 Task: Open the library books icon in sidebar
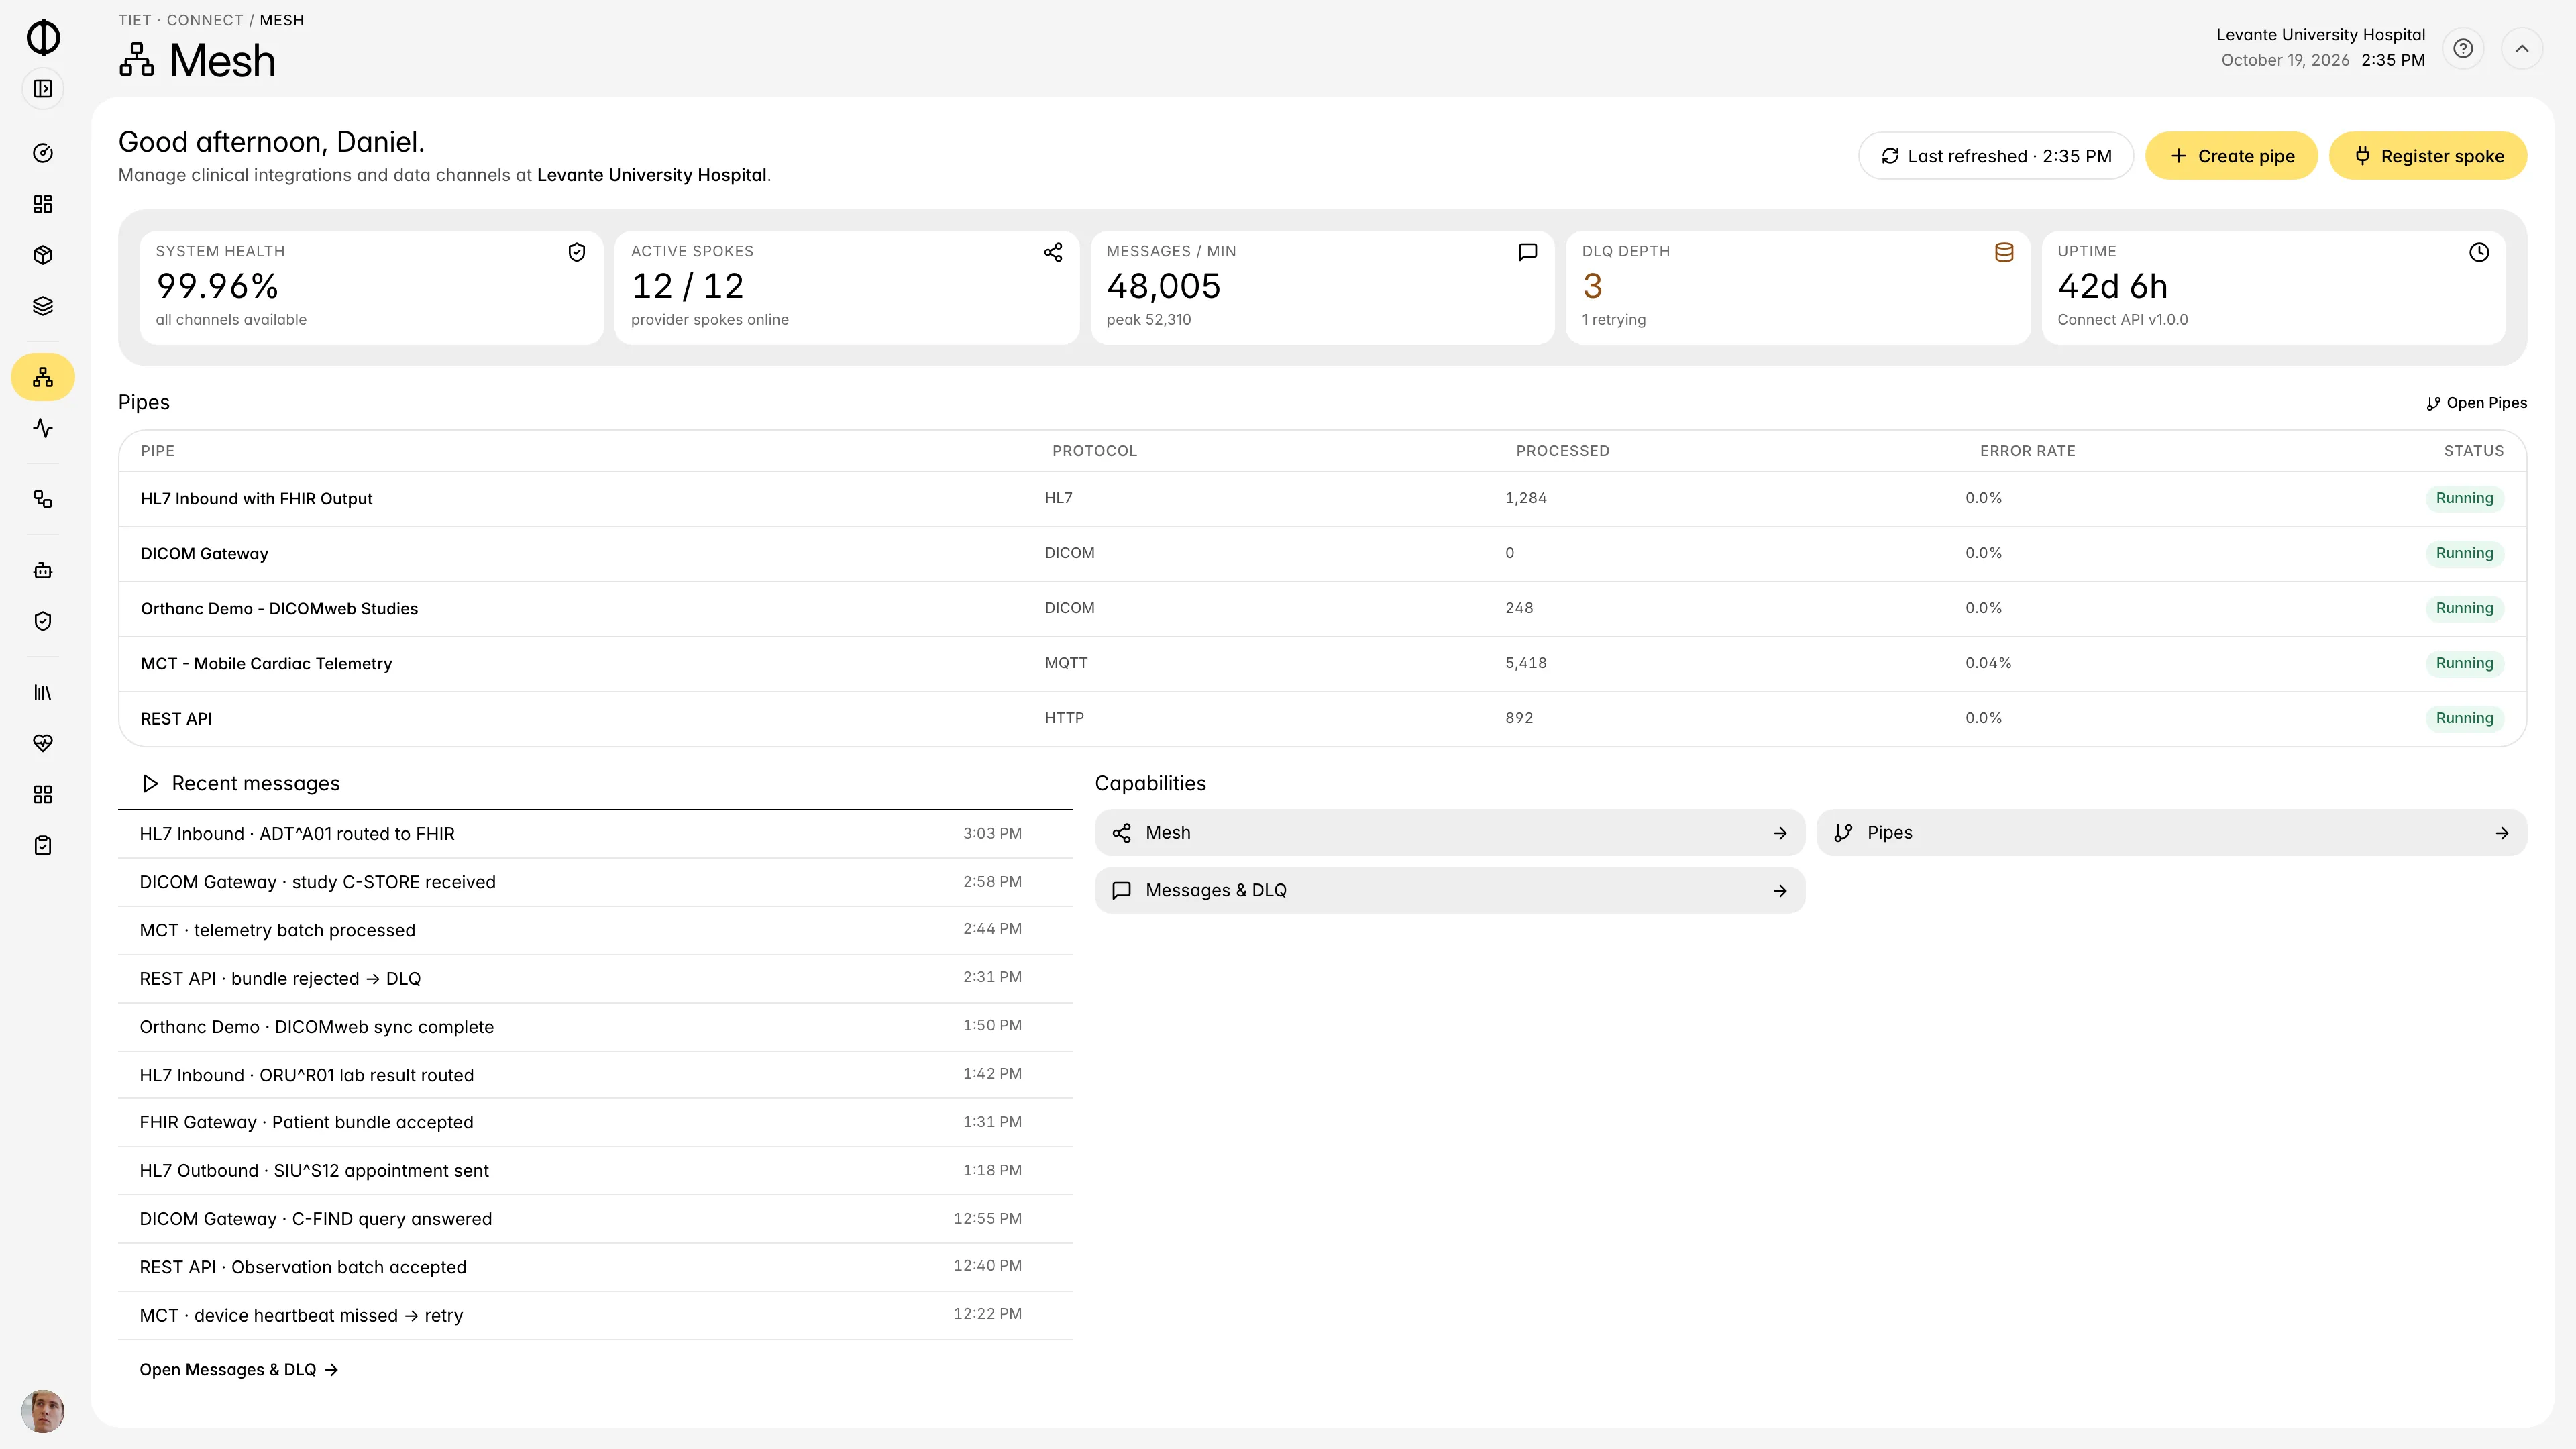coord(43,692)
